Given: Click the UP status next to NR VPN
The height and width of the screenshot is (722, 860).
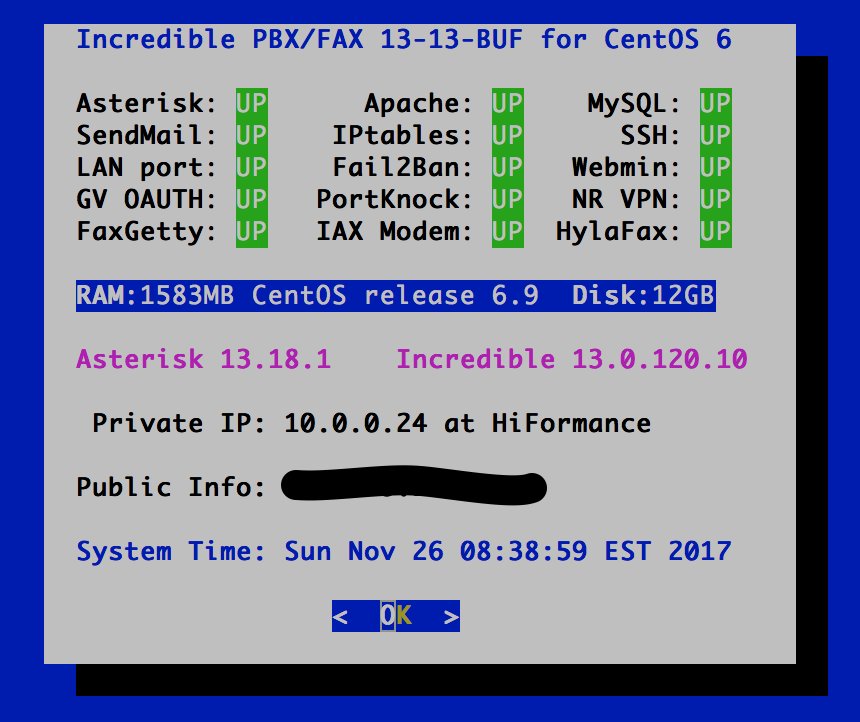Looking at the screenshot, I should point(716,199).
